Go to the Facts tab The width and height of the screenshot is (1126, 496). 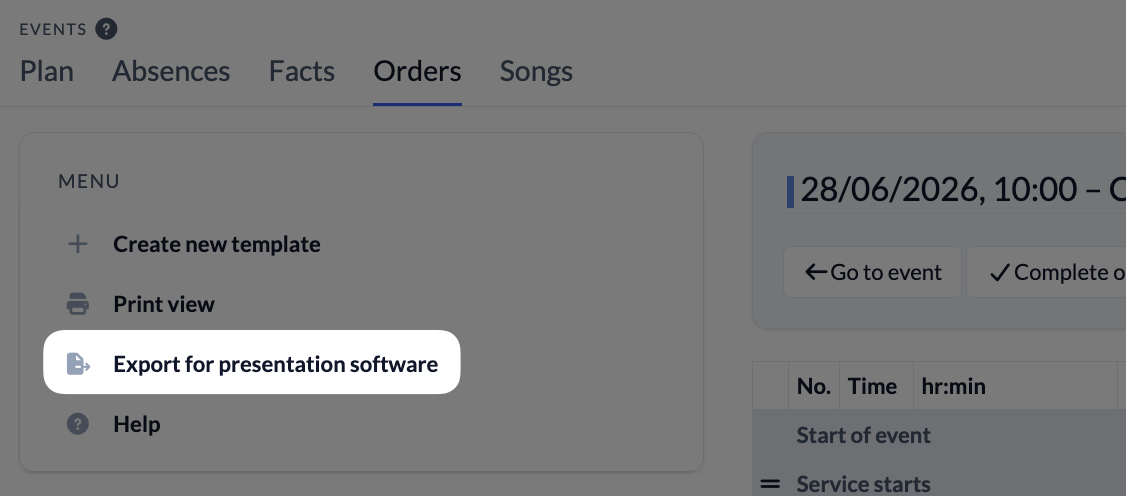click(x=302, y=71)
